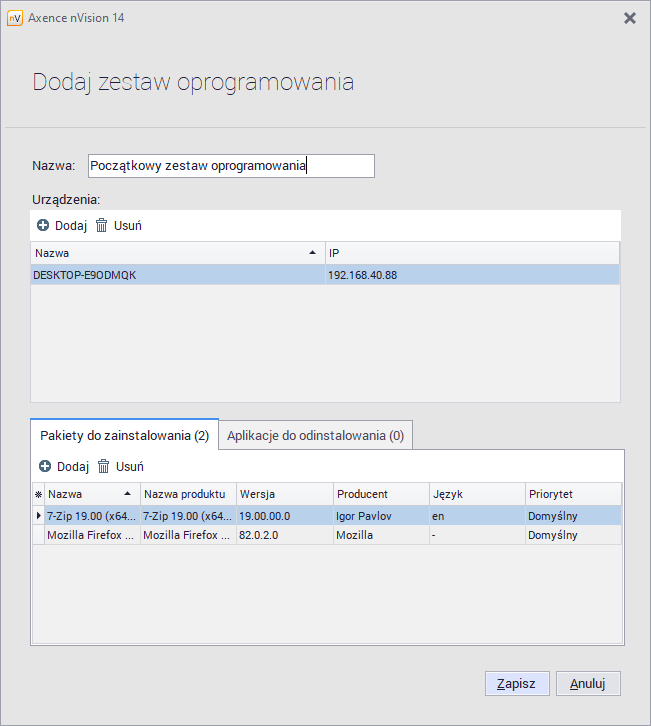This screenshot has width=651, height=726.
Task: Click the trash icon in the packages toolbar
Action: (103, 467)
